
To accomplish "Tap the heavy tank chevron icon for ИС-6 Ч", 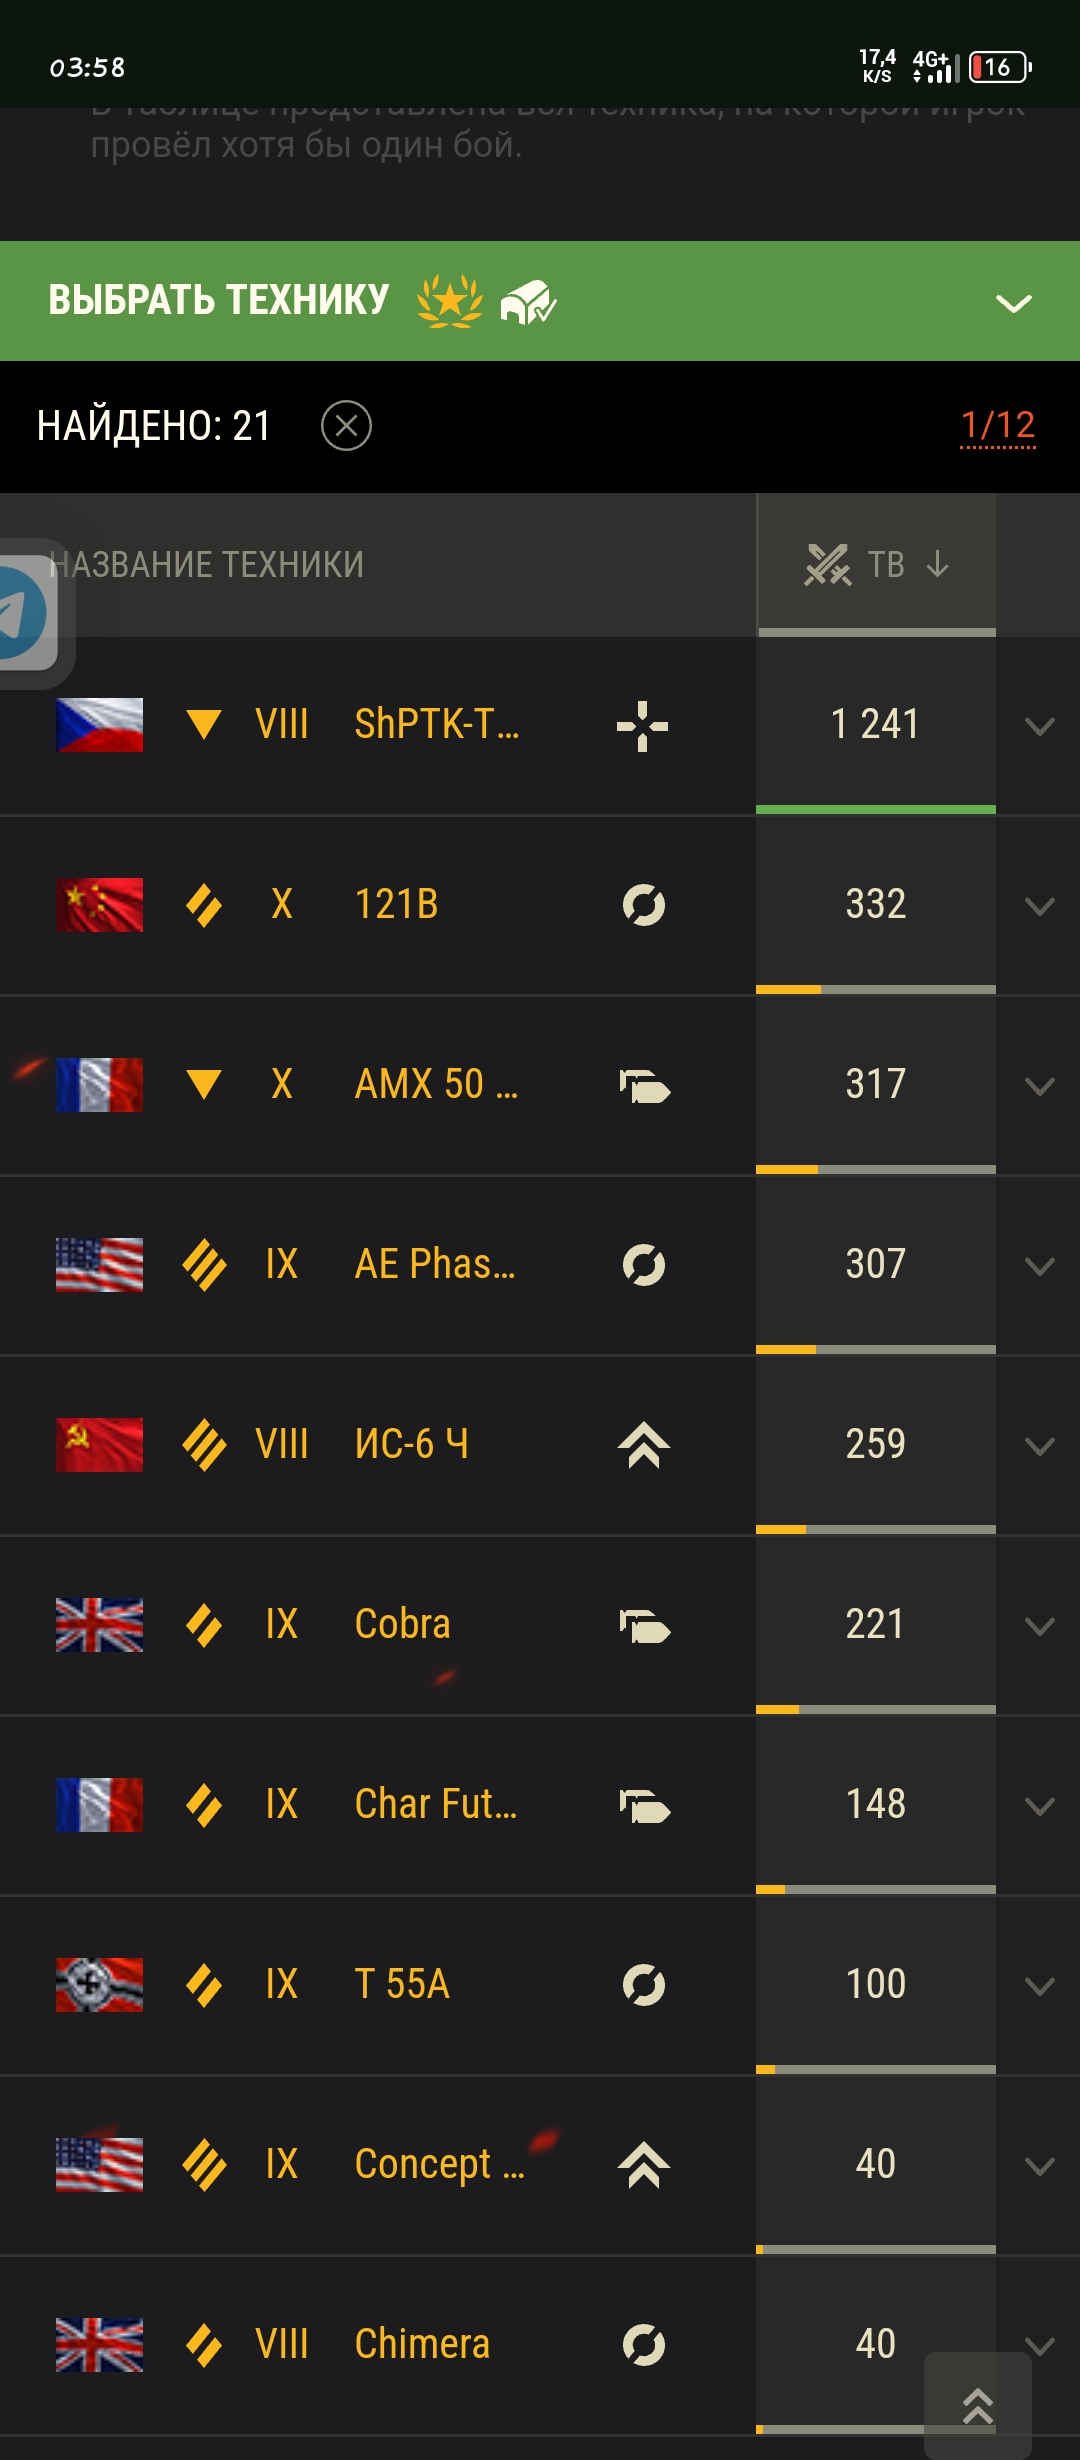I will click(x=643, y=1445).
